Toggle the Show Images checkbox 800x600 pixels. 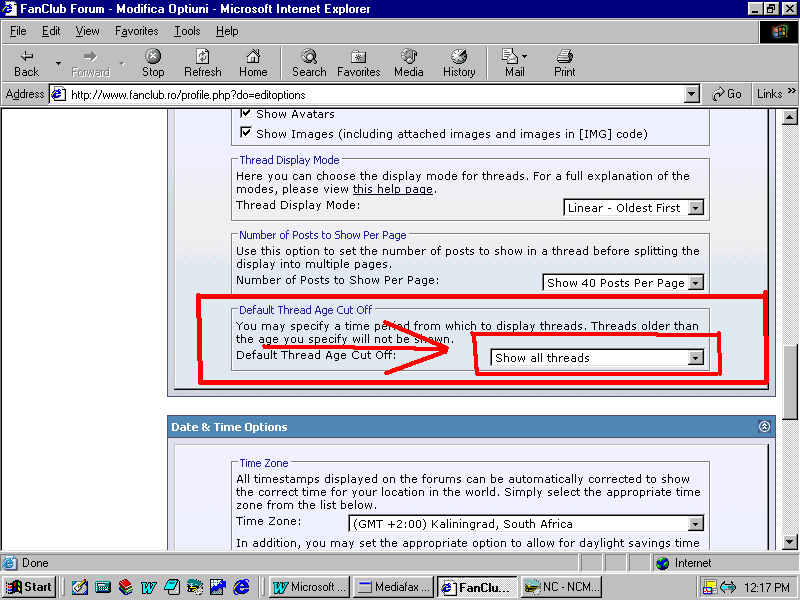[x=246, y=133]
